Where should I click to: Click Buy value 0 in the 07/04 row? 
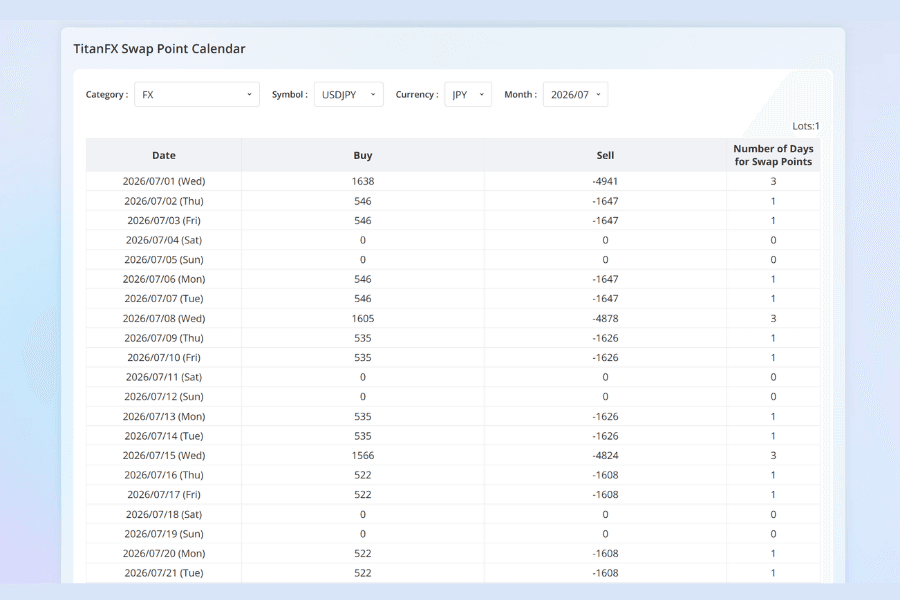363,240
